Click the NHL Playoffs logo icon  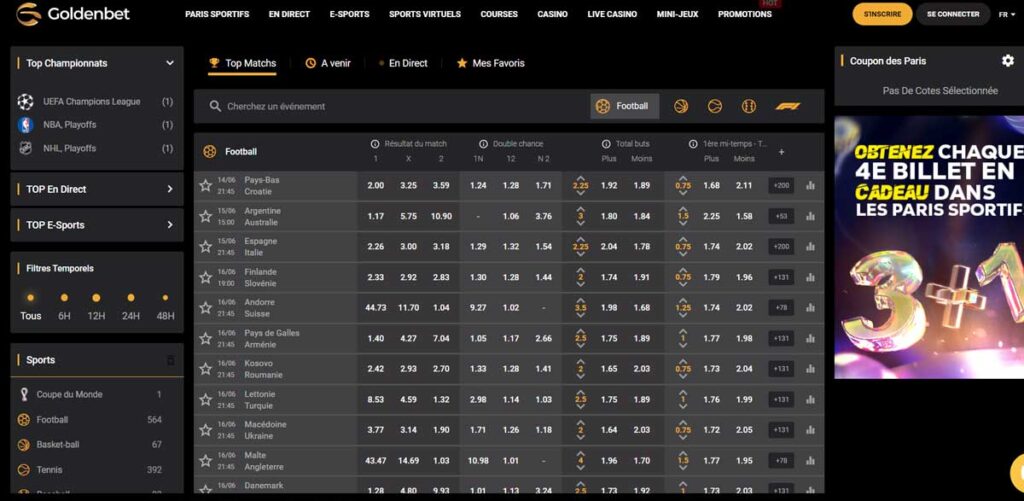25,148
